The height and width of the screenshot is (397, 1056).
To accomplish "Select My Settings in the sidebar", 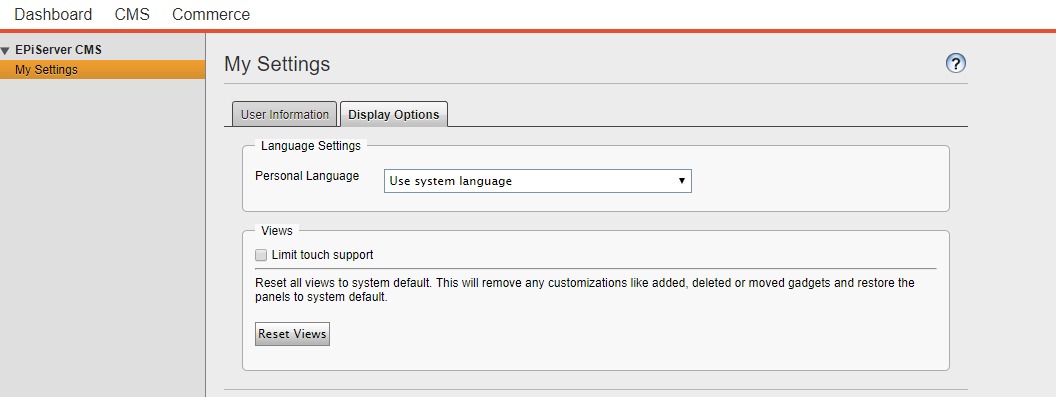I will [x=102, y=69].
